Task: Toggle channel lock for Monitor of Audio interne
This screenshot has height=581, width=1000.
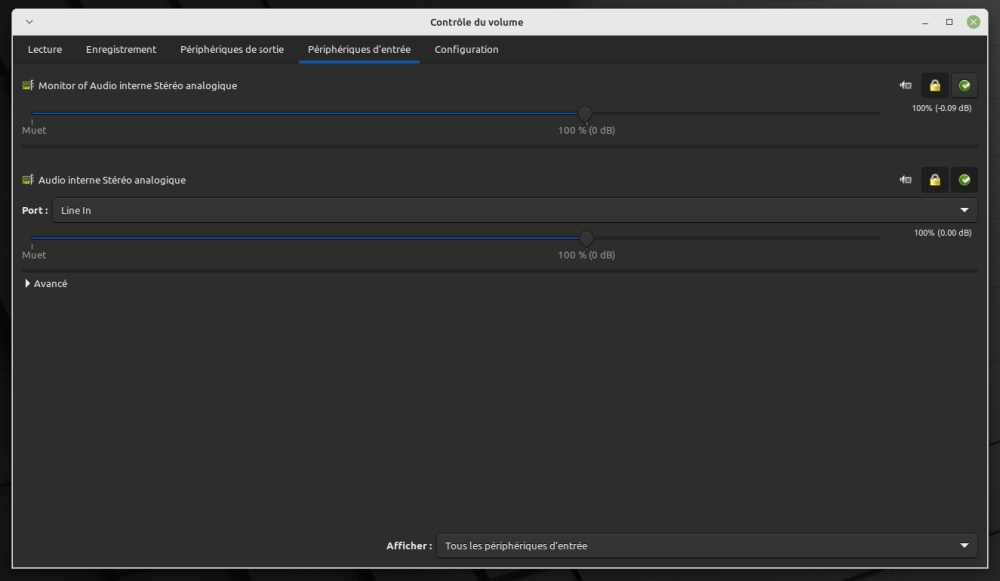Action: (935, 85)
